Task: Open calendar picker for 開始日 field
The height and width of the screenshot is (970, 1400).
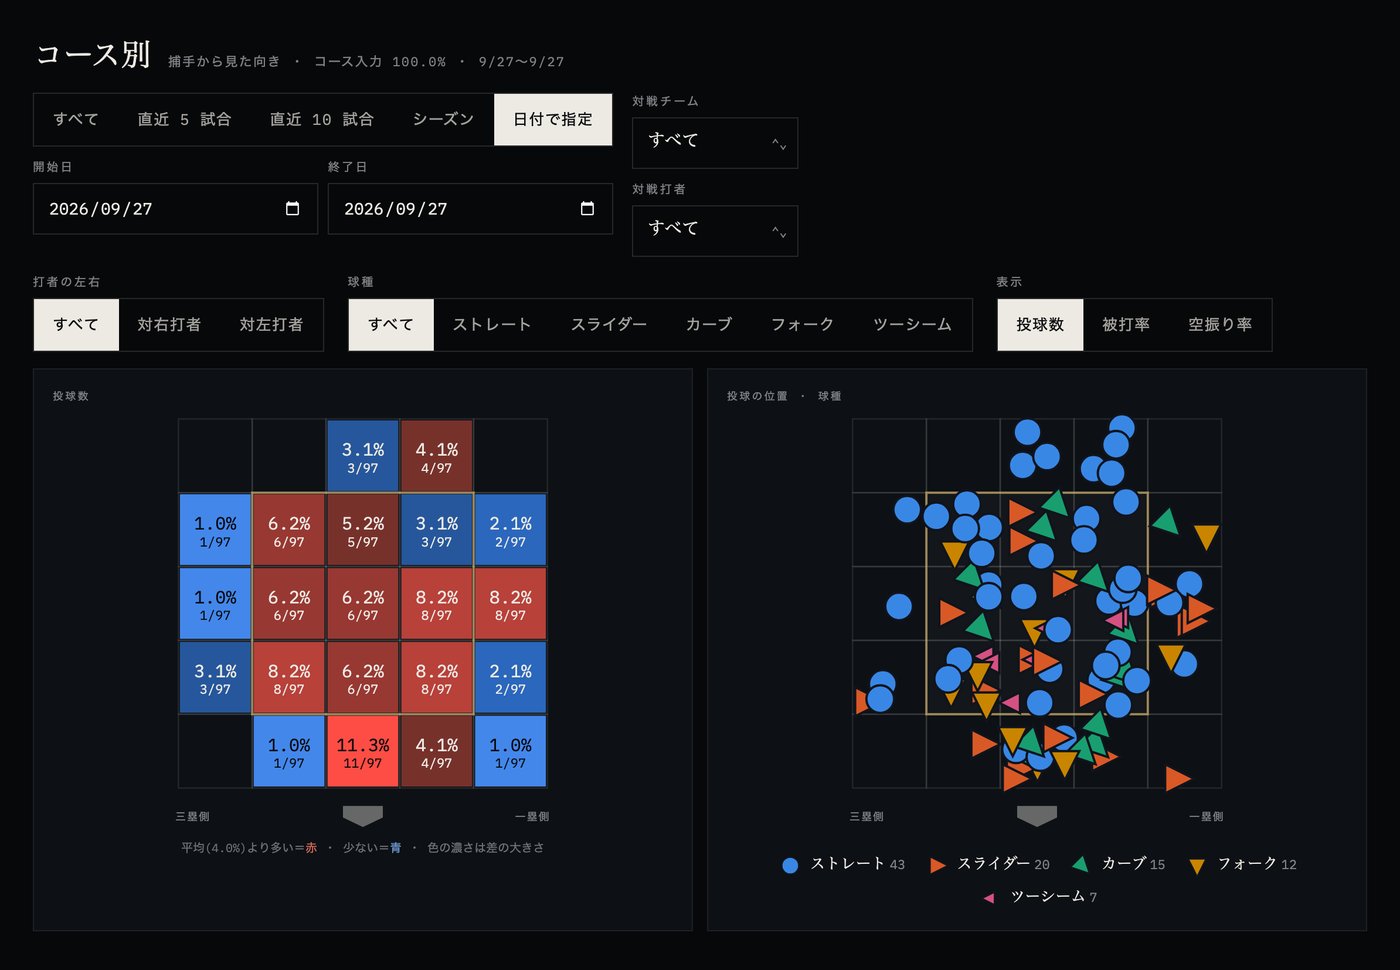Action: click(292, 208)
